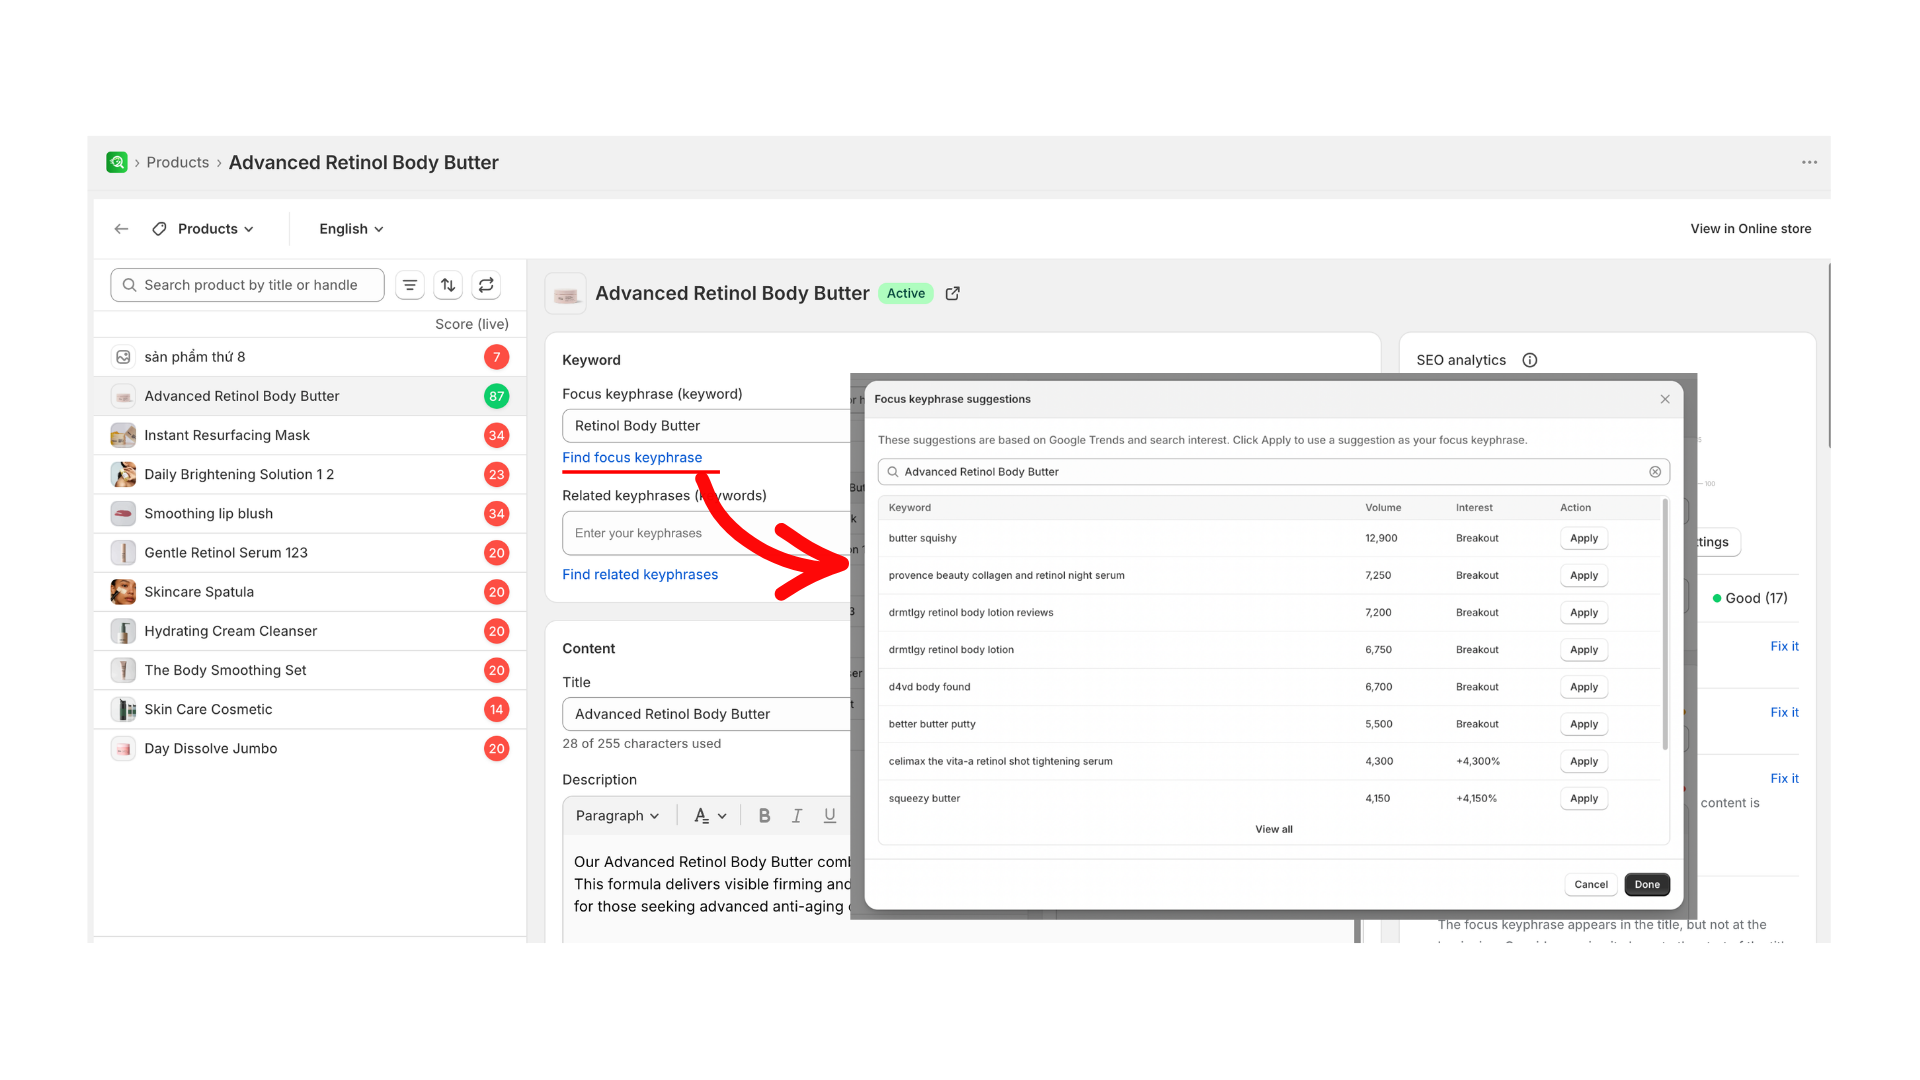The height and width of the screenshot is (1080, 1920).
Task: Click SEO analytics info icon
Action: (1529, 360)
